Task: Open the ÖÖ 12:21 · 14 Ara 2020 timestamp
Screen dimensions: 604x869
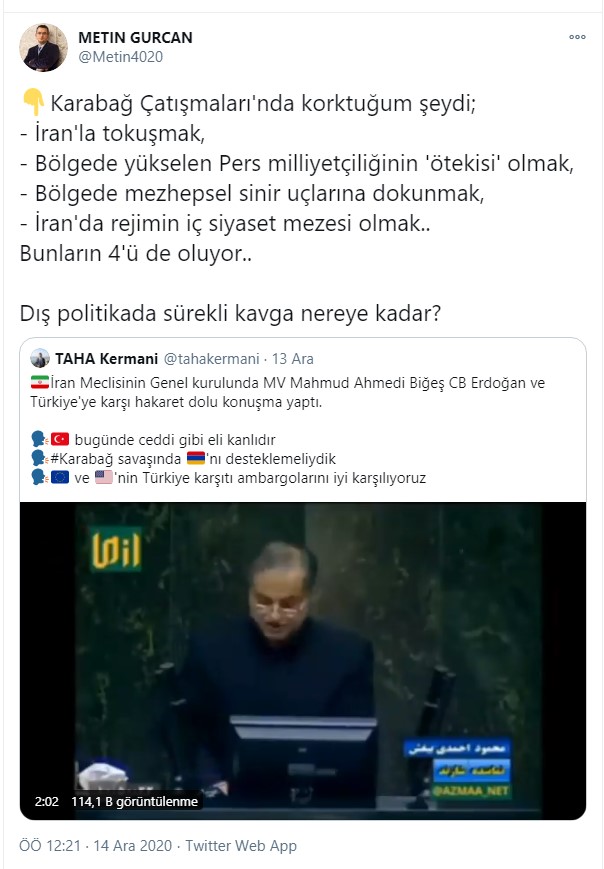Action: pyautogui.click(x=96, y=846)
